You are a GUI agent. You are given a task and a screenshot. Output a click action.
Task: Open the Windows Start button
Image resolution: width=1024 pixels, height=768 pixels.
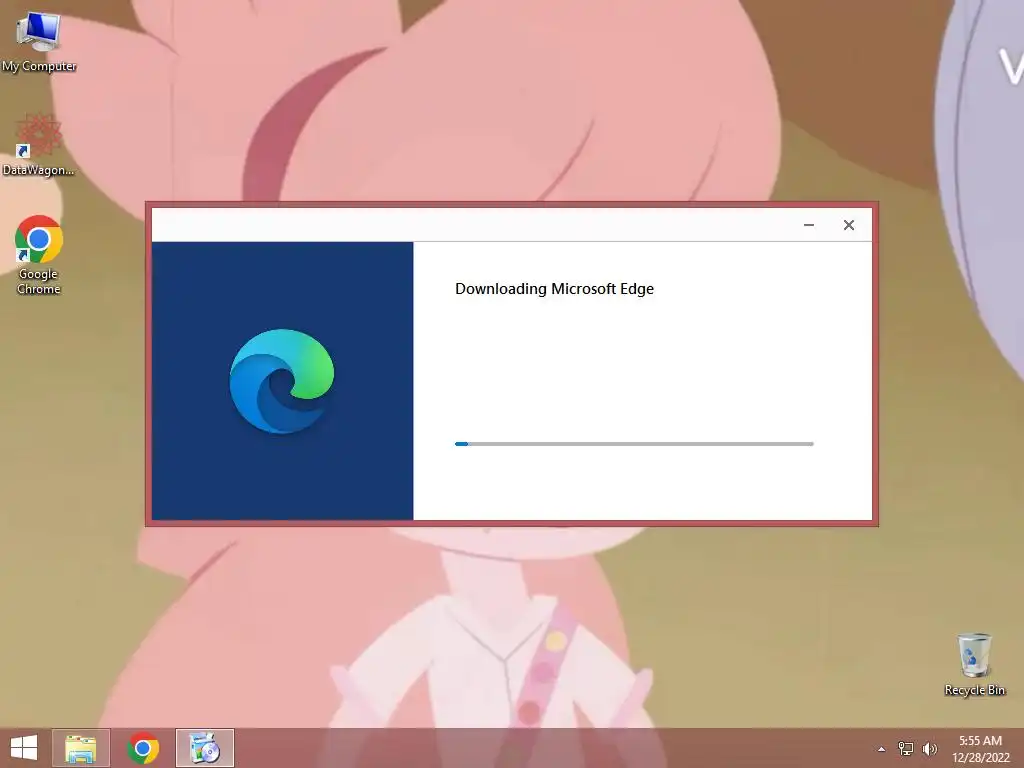point(24,748)
